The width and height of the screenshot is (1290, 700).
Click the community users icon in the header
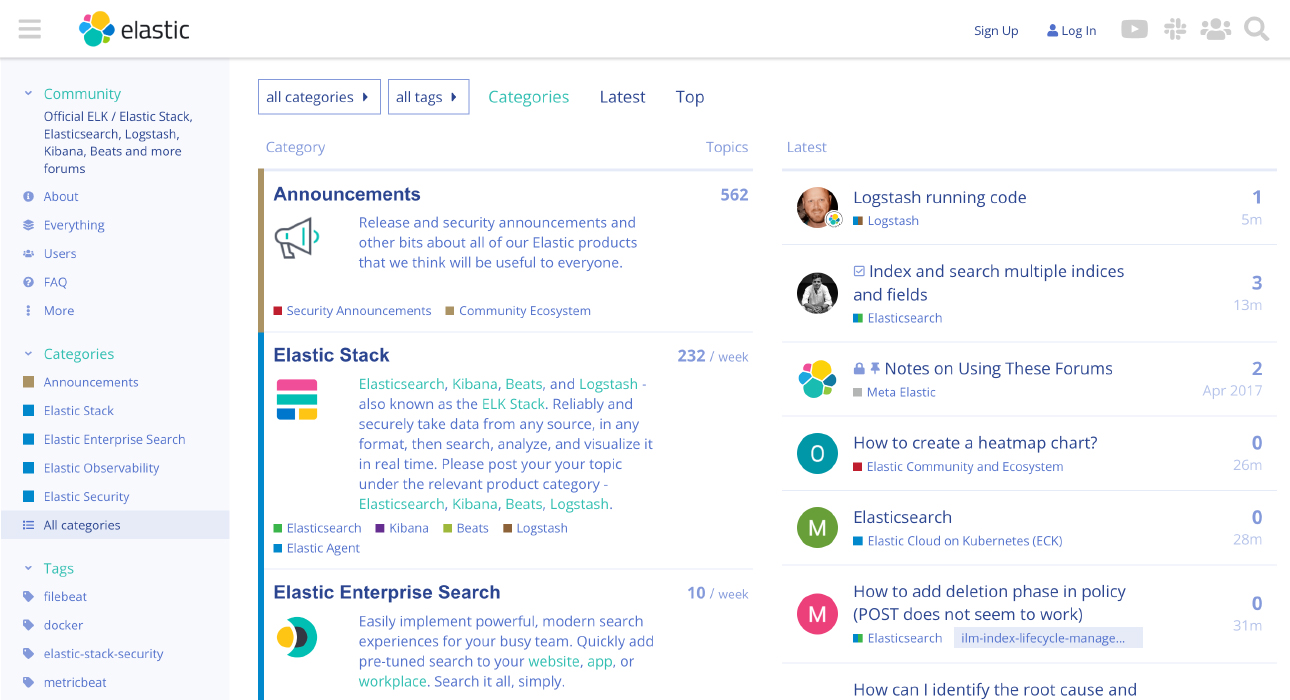coord(1215,29)
